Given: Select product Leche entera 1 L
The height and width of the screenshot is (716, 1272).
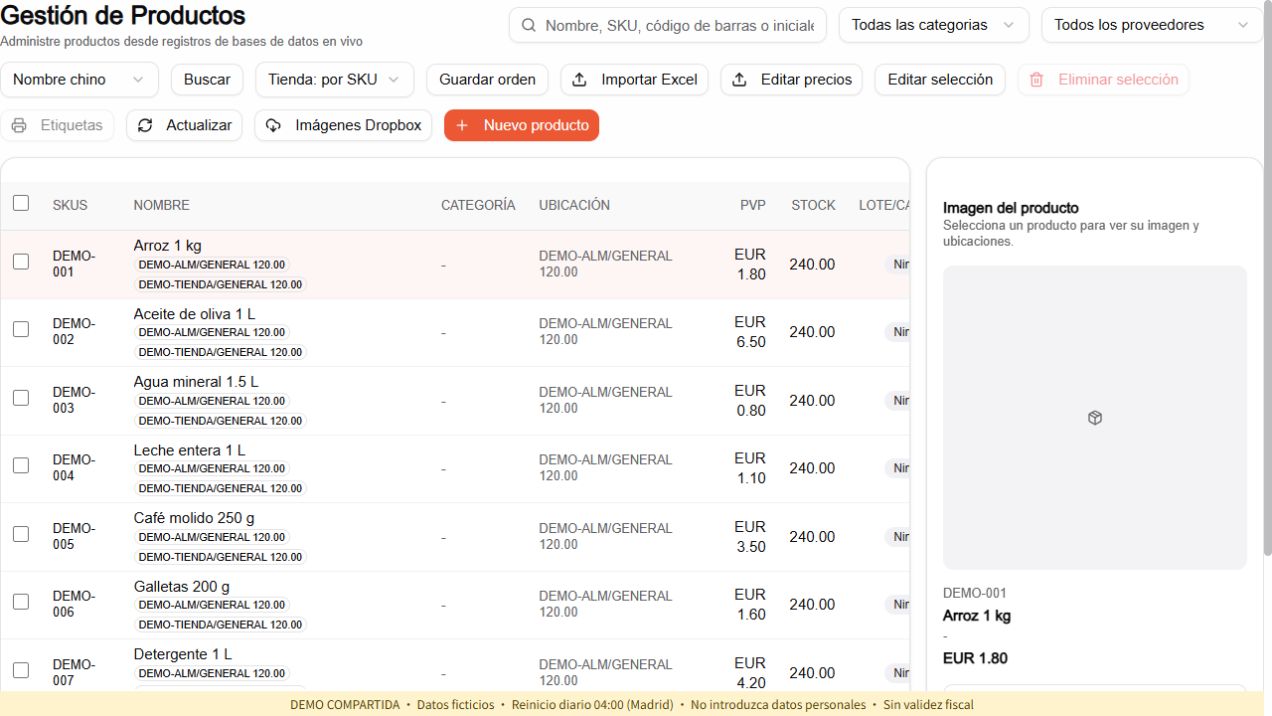Looking at the screenshot, I should (189, 450).
